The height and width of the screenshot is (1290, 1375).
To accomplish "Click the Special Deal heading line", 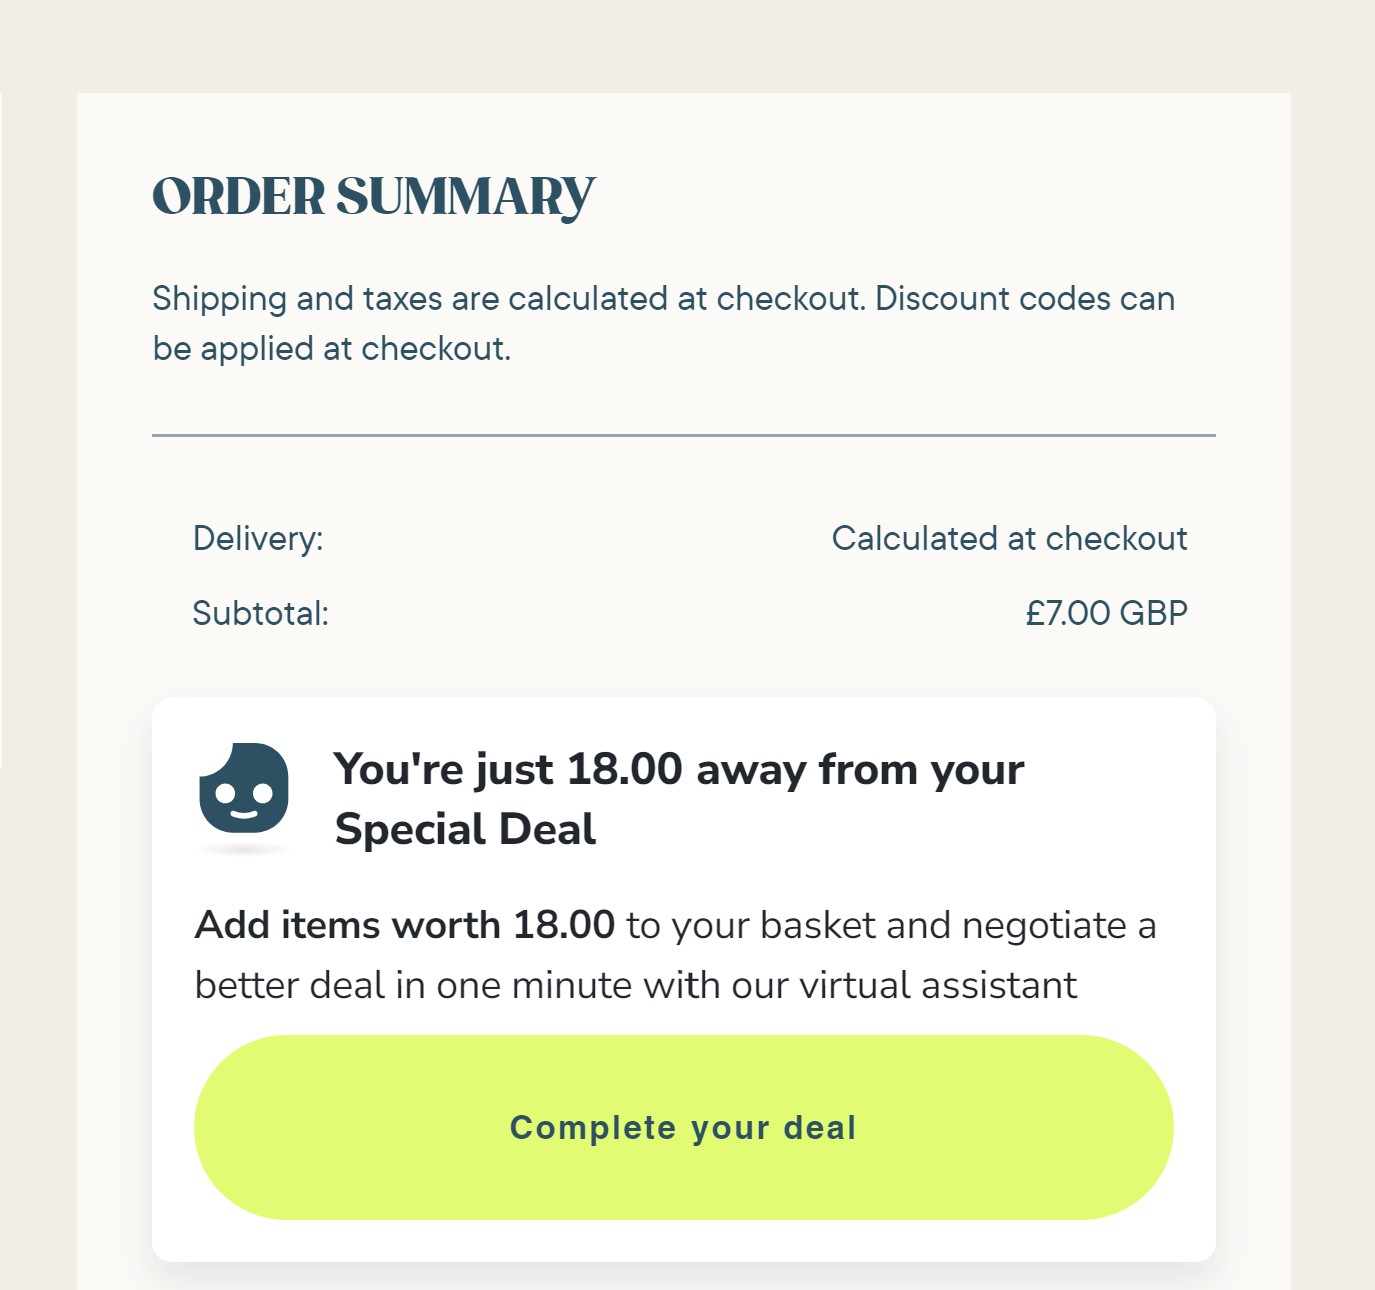I will (465, 829).
